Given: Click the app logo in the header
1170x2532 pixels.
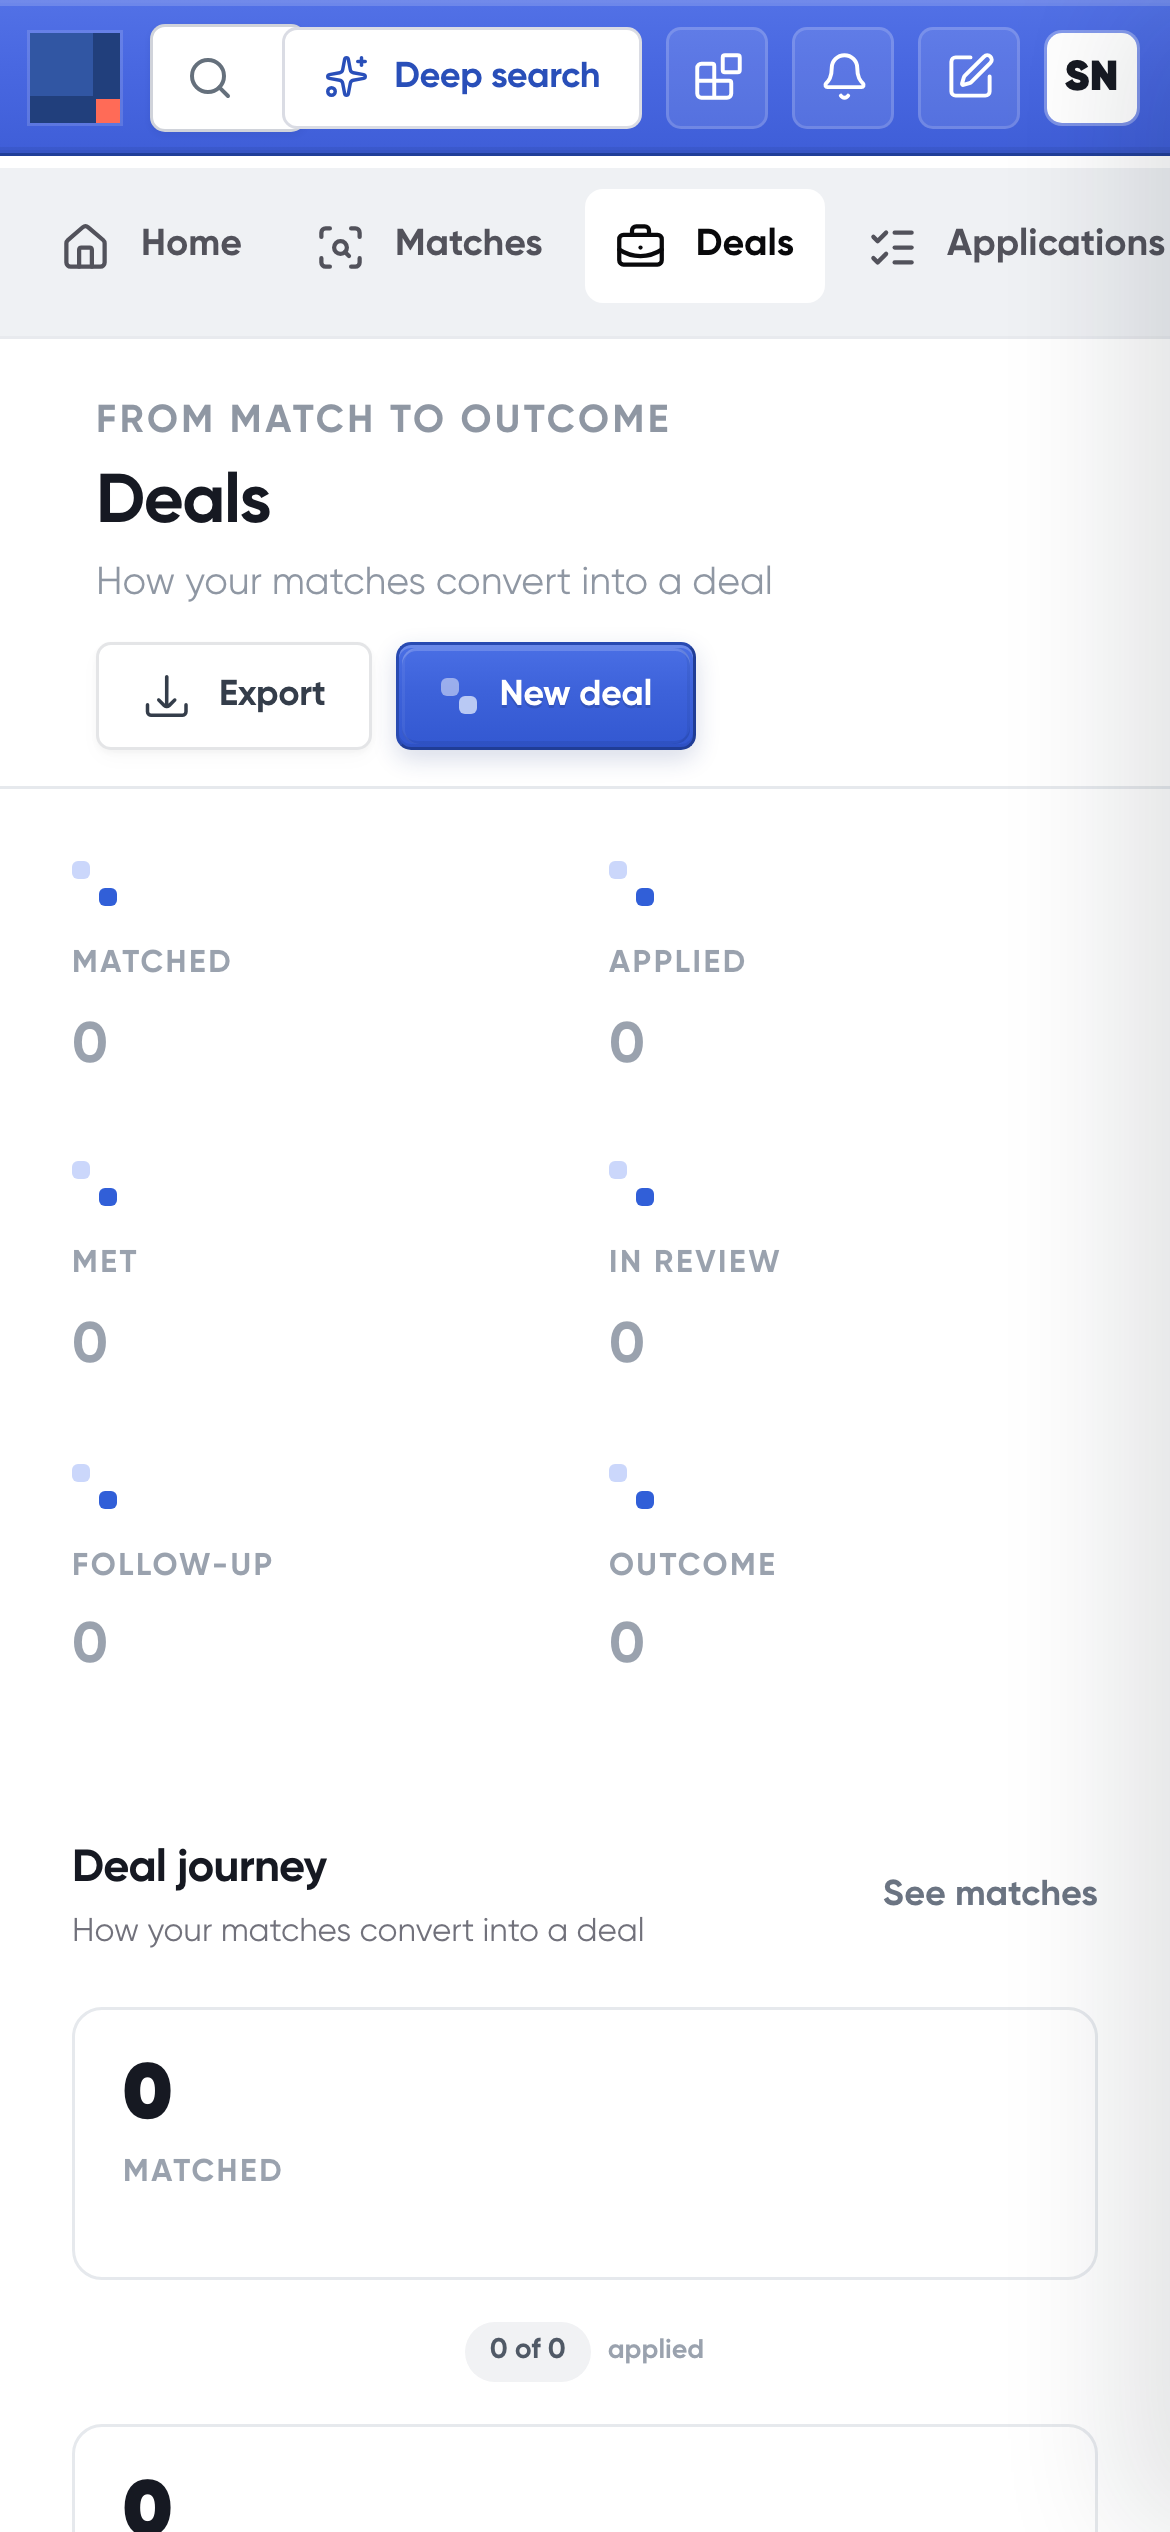Looking at the screenshot, I should (x=75, y=77).
